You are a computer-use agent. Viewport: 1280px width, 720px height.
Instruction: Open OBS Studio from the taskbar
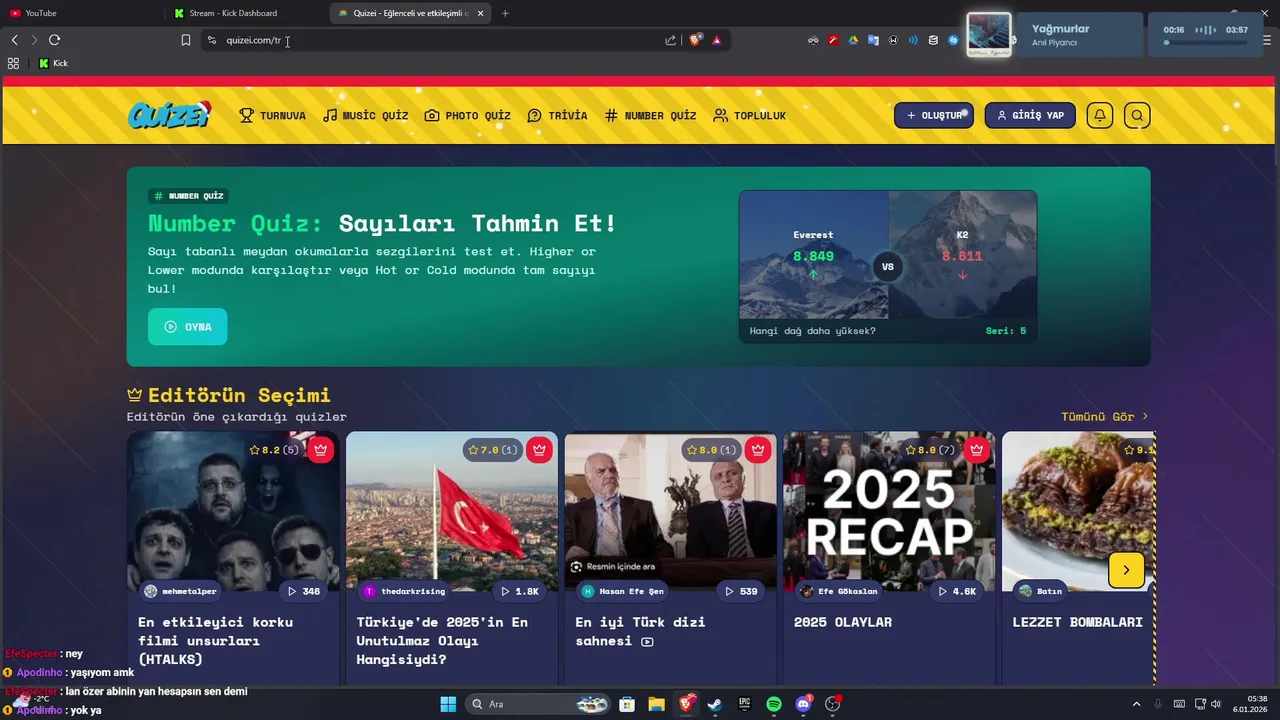(833, 704)
